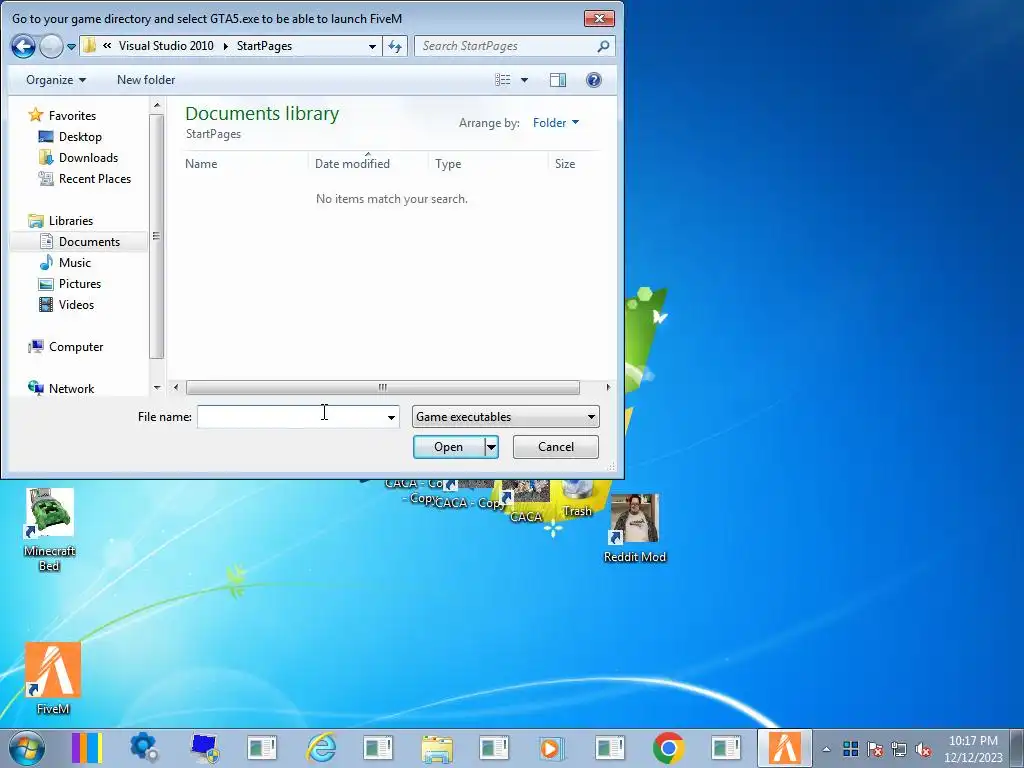Open the recent pages arrow beside Forward

click(x=71, y=47)
